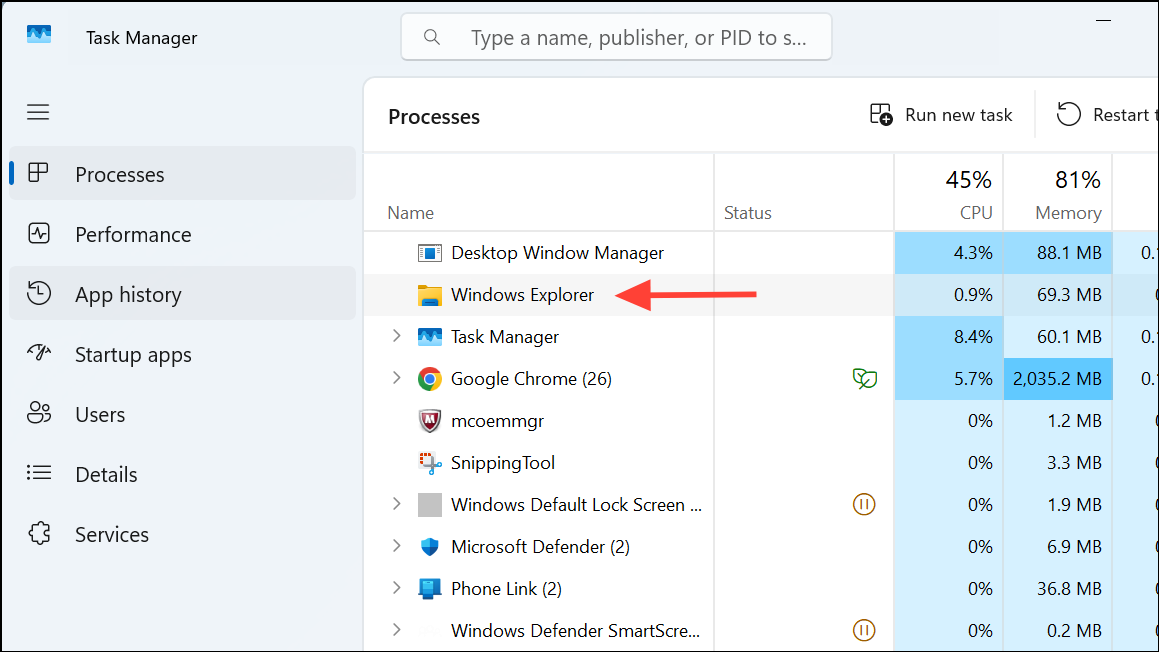This screenshot has height=652, width=1159.
Task: Click the search magnifier icon
Action: pyautogui.click(x=432, y=37)
